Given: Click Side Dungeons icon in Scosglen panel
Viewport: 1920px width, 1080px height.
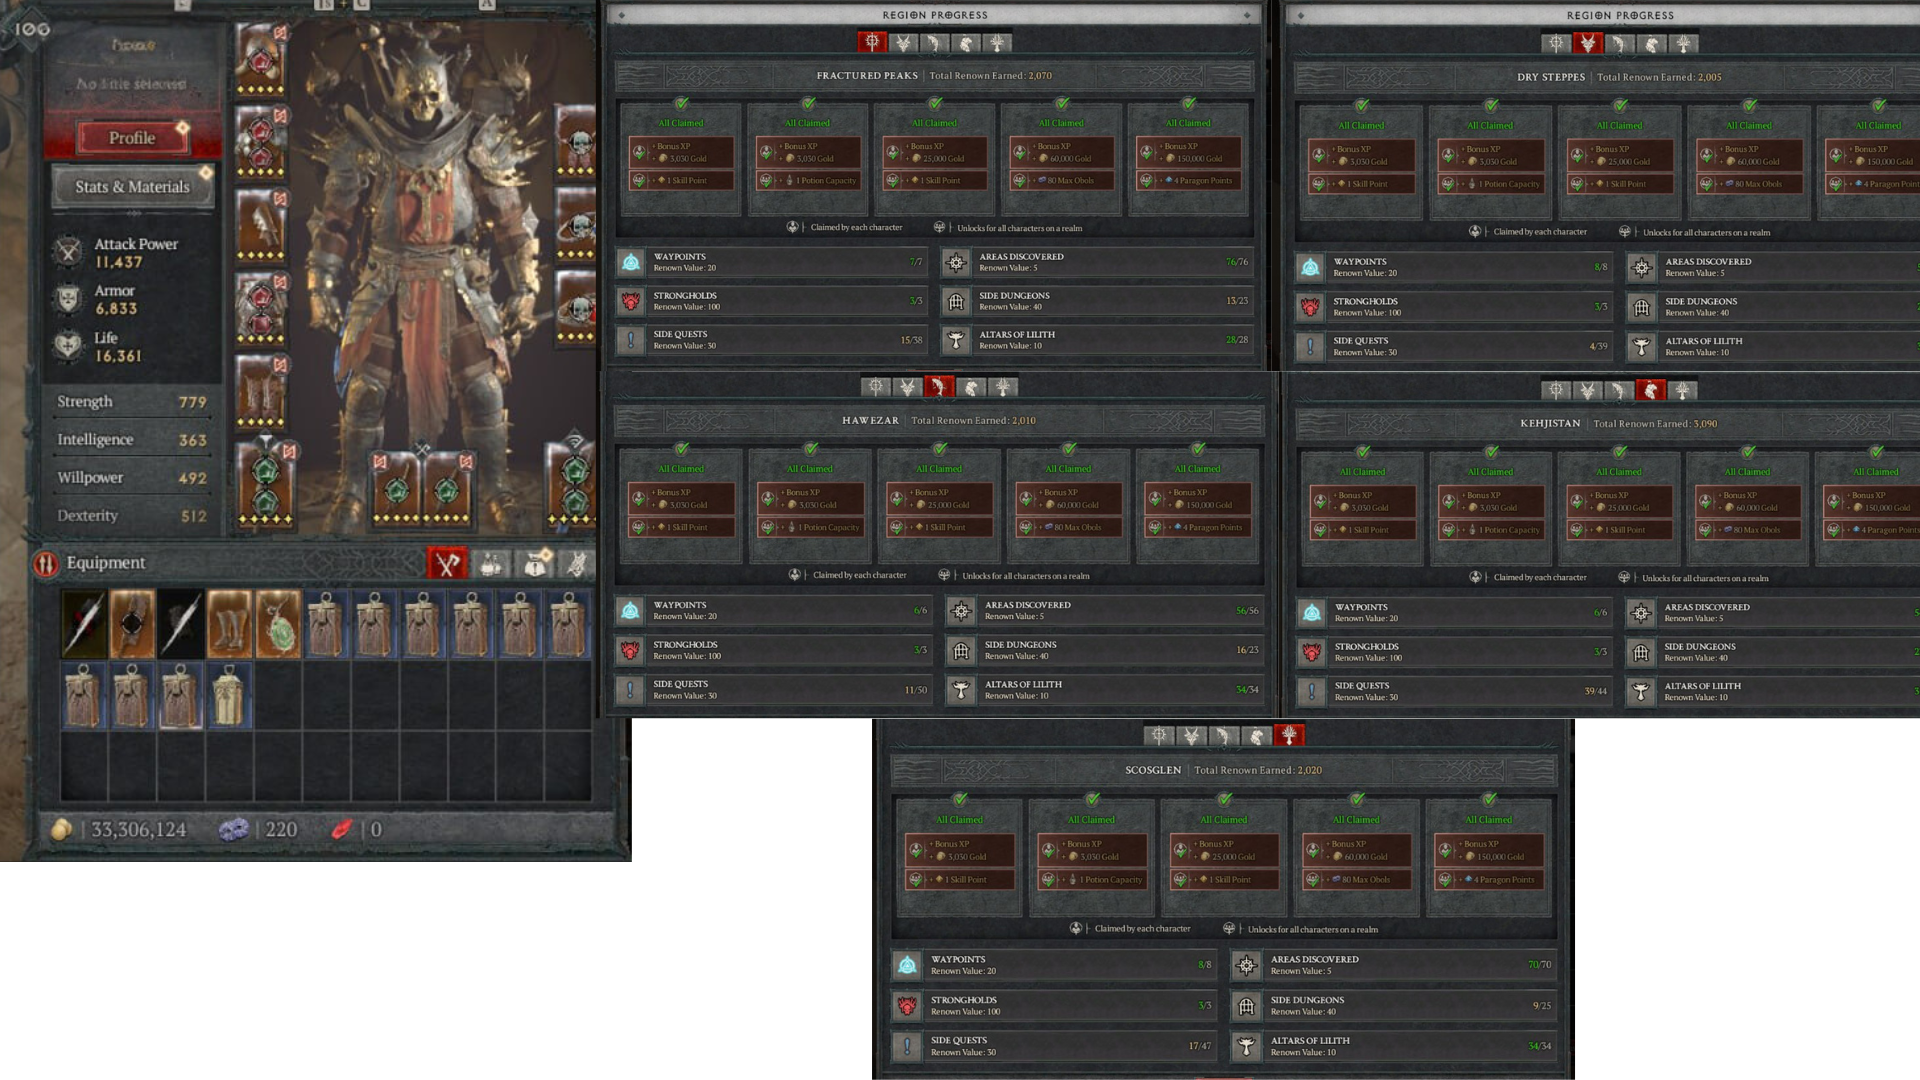Looking at the screenshot, I should click(x=1246, y=1005).
